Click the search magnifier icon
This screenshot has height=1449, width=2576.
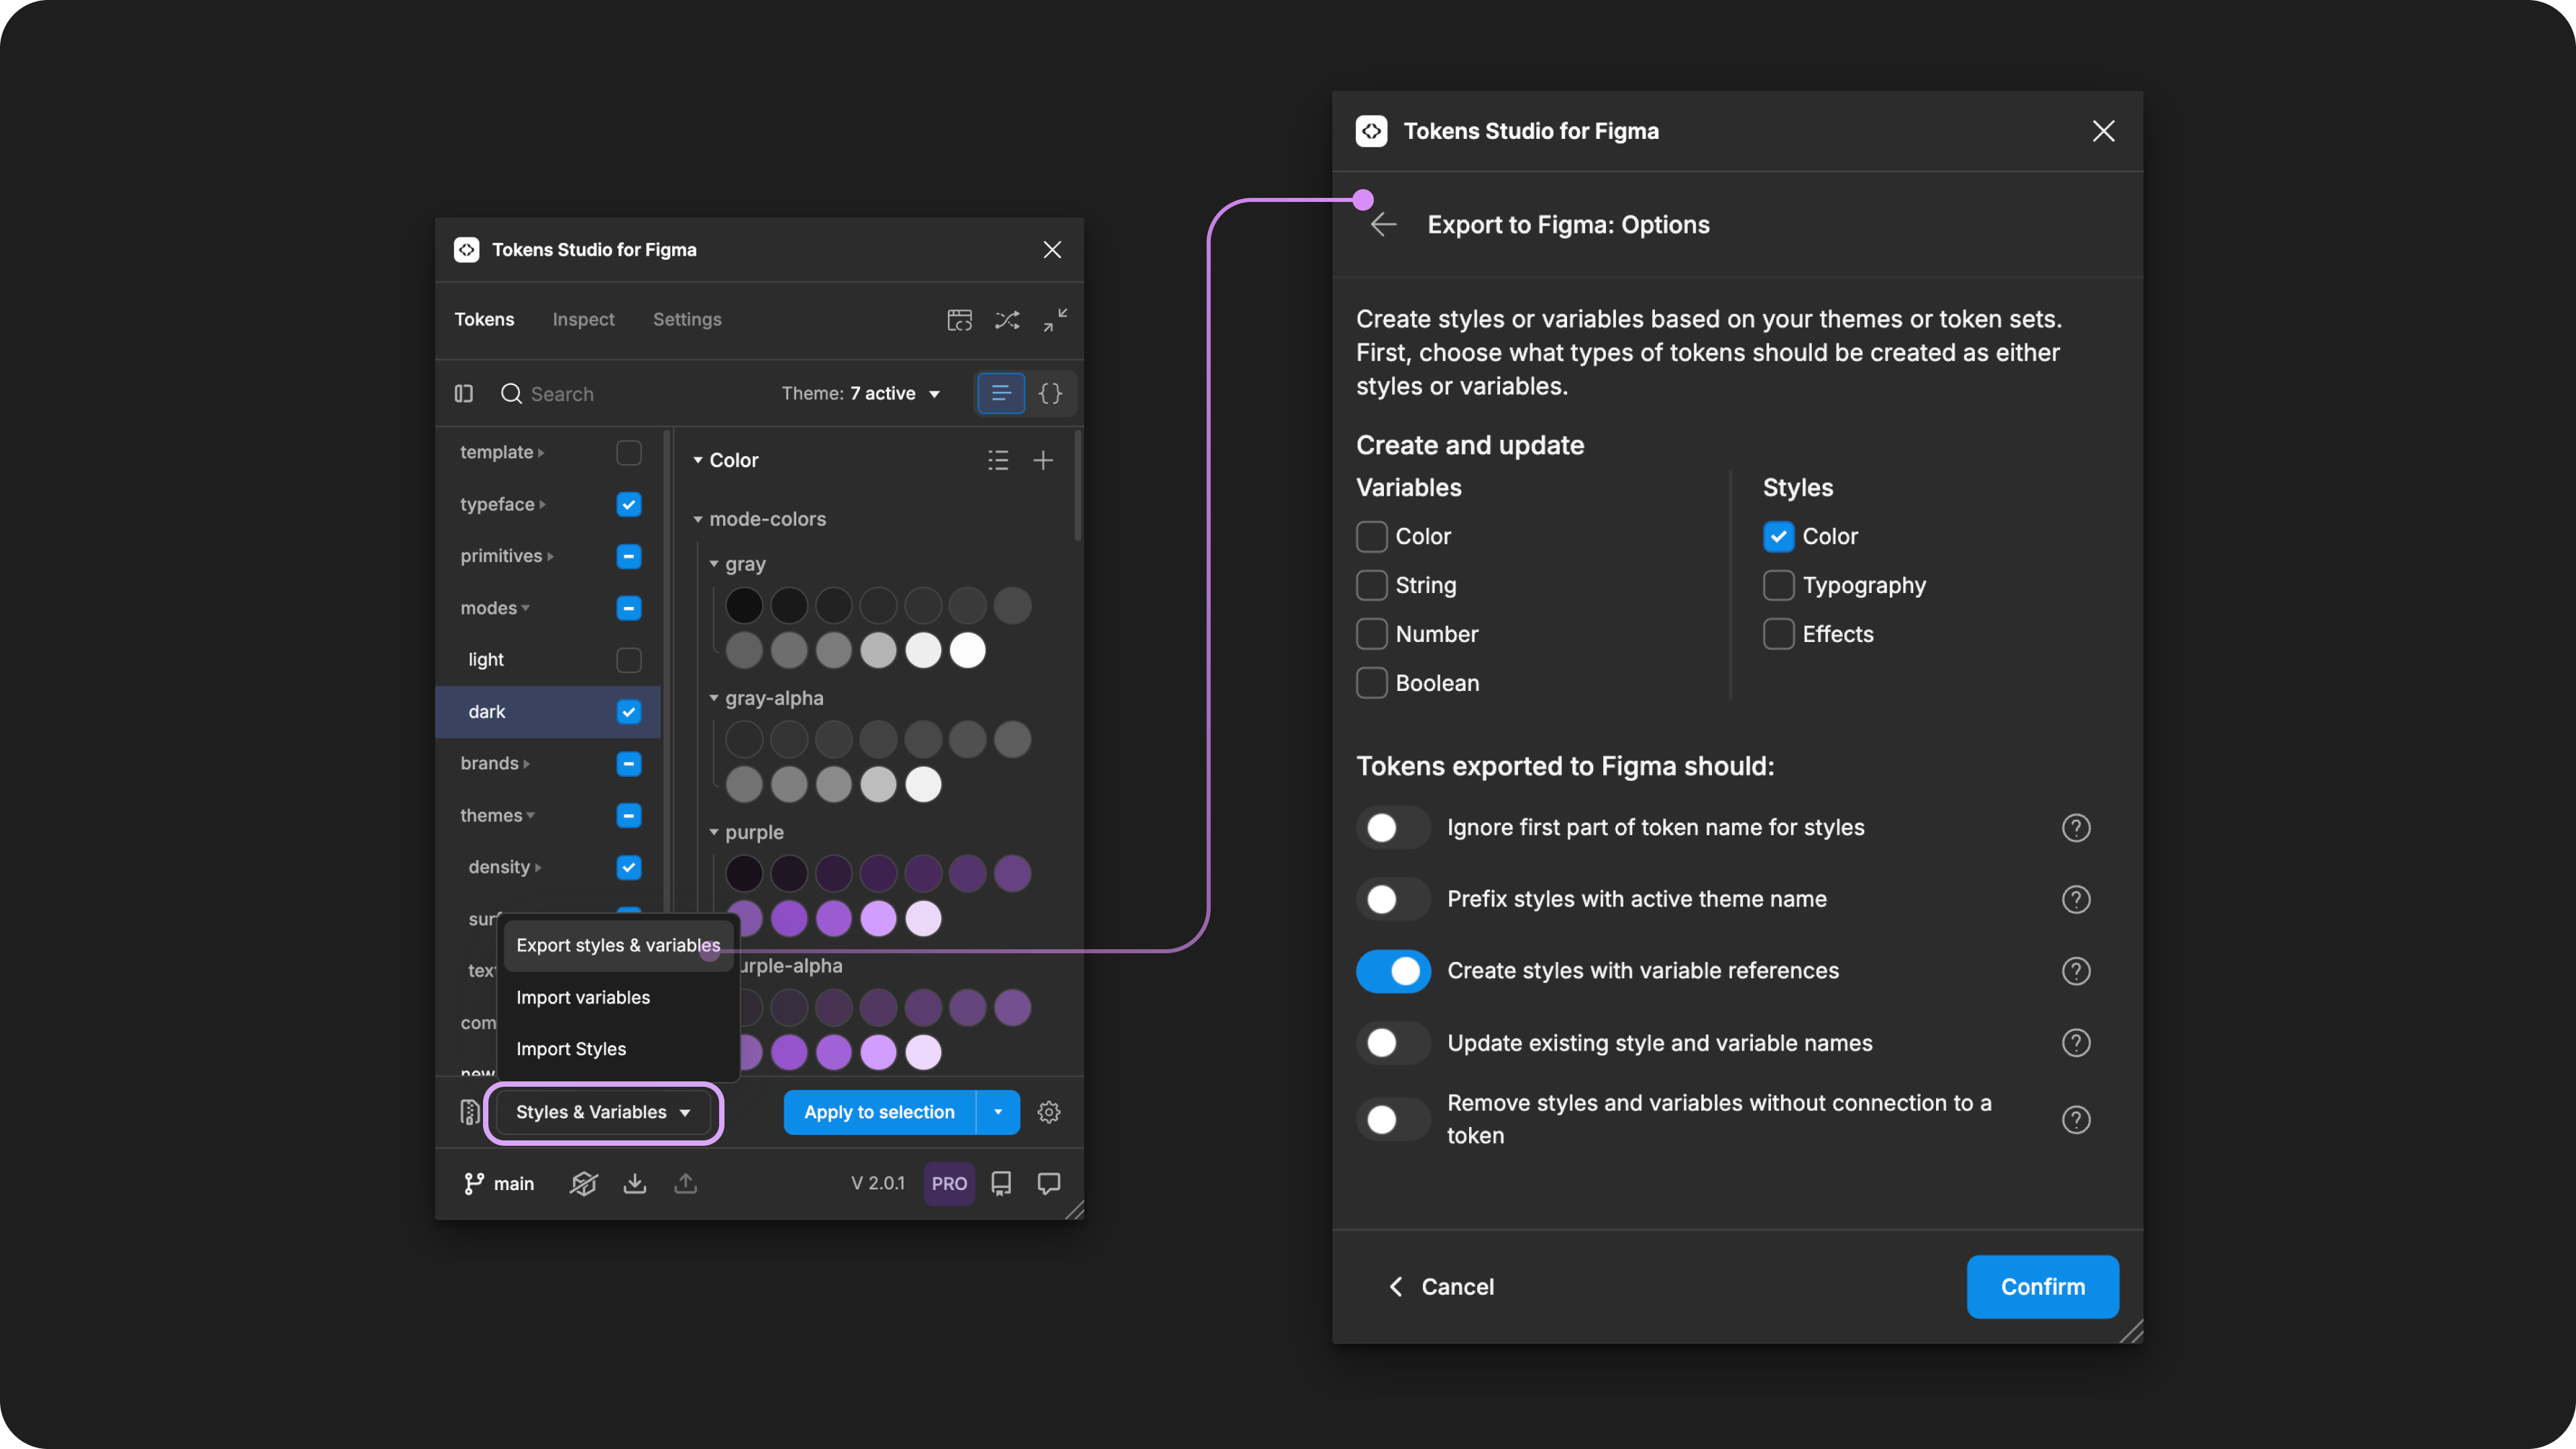point(511,394)
